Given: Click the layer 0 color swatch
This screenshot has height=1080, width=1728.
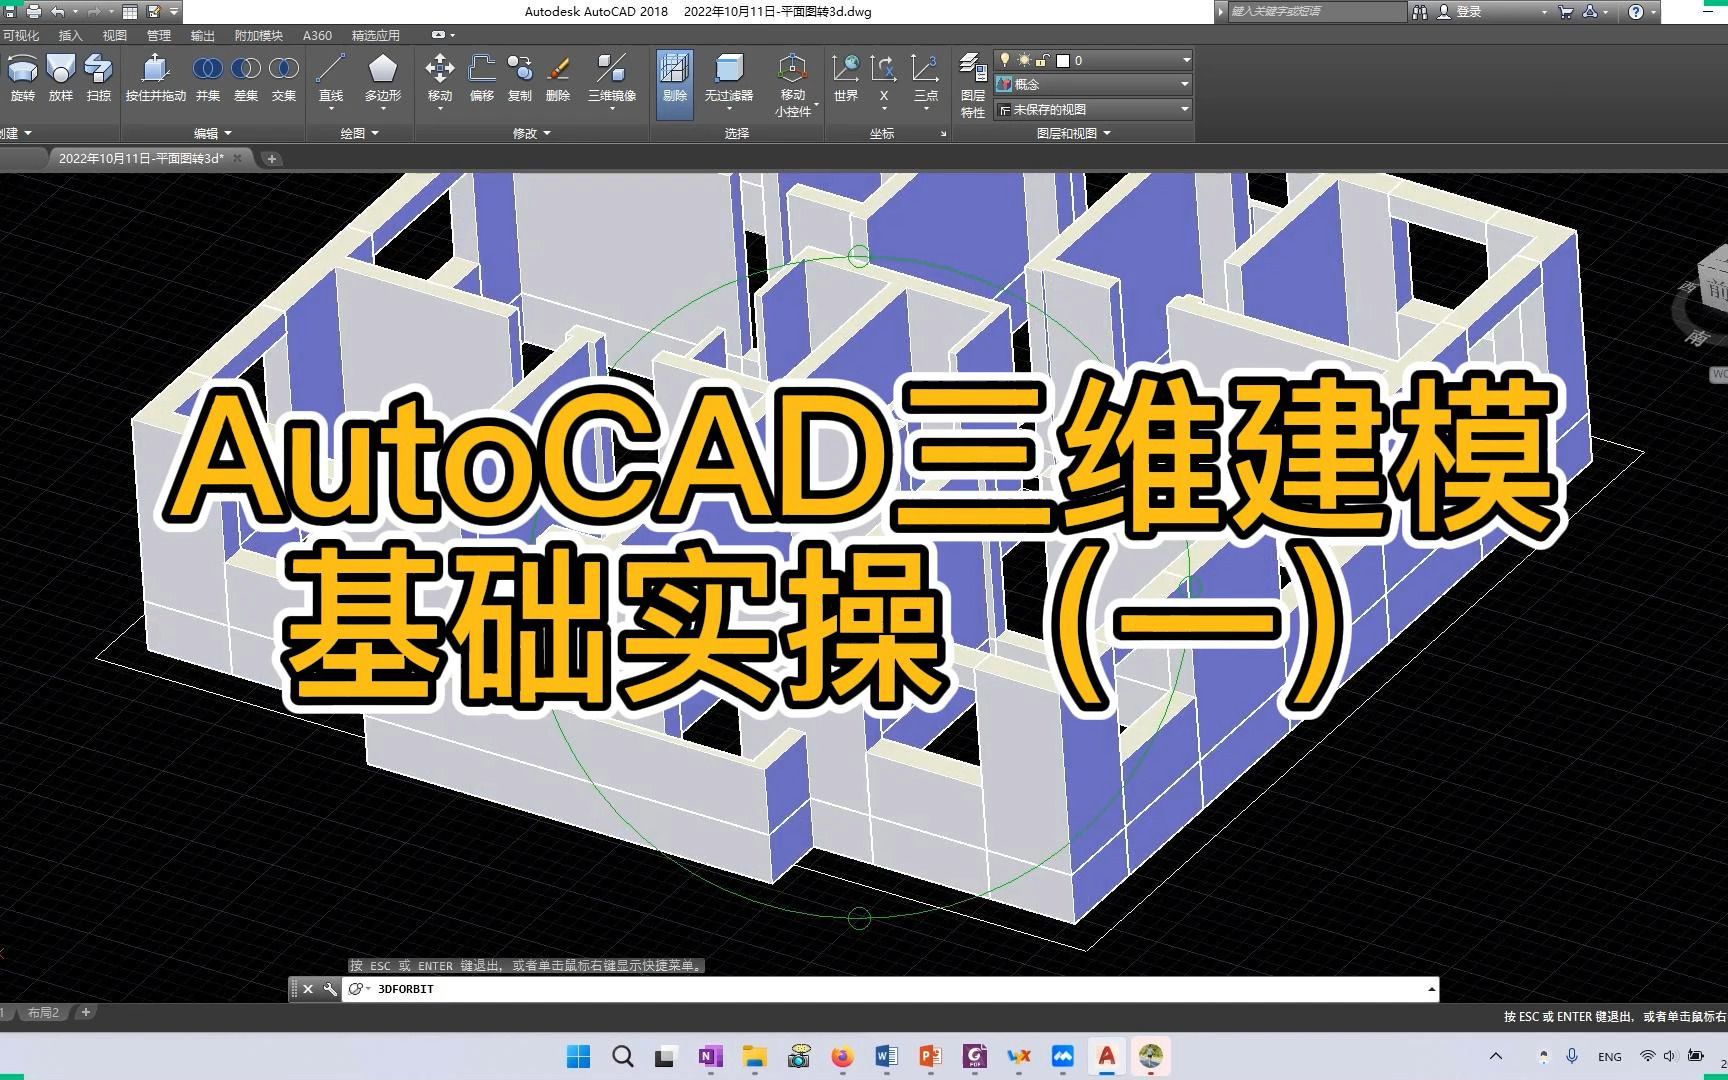Looking at the screenshot, I should (x=1063, y=60).
